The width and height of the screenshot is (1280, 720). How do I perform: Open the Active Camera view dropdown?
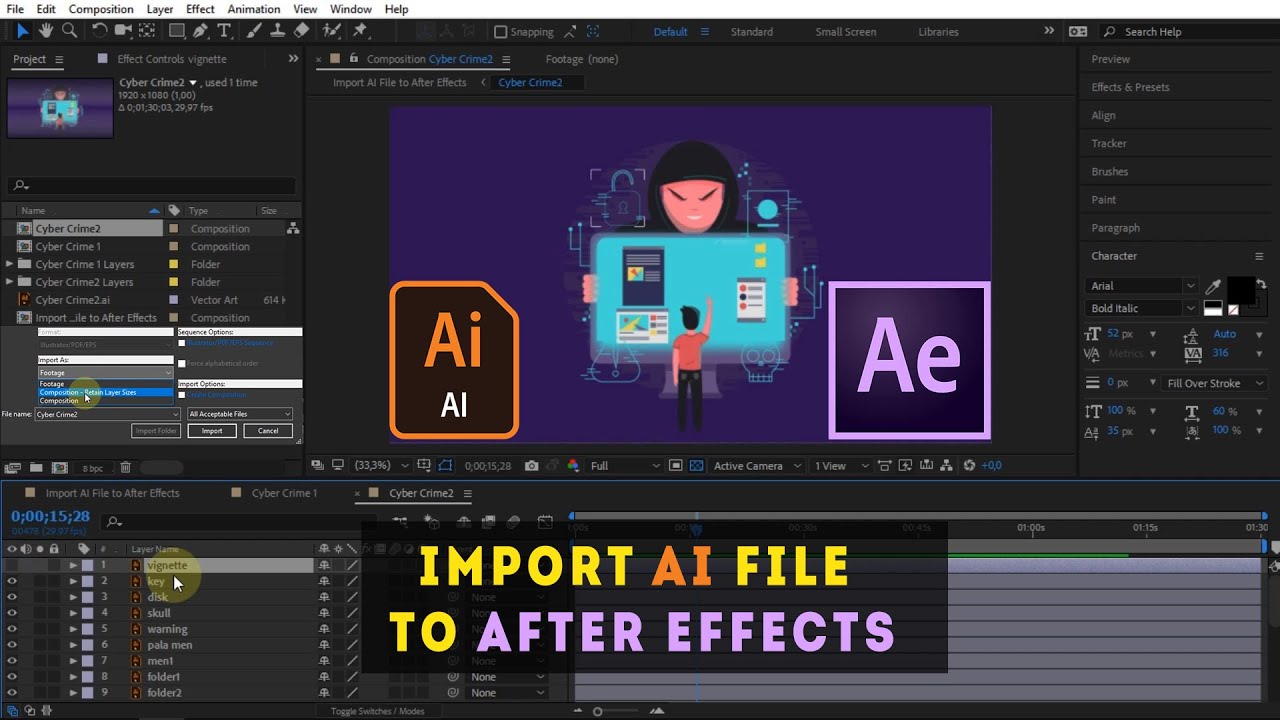[757, 465]
